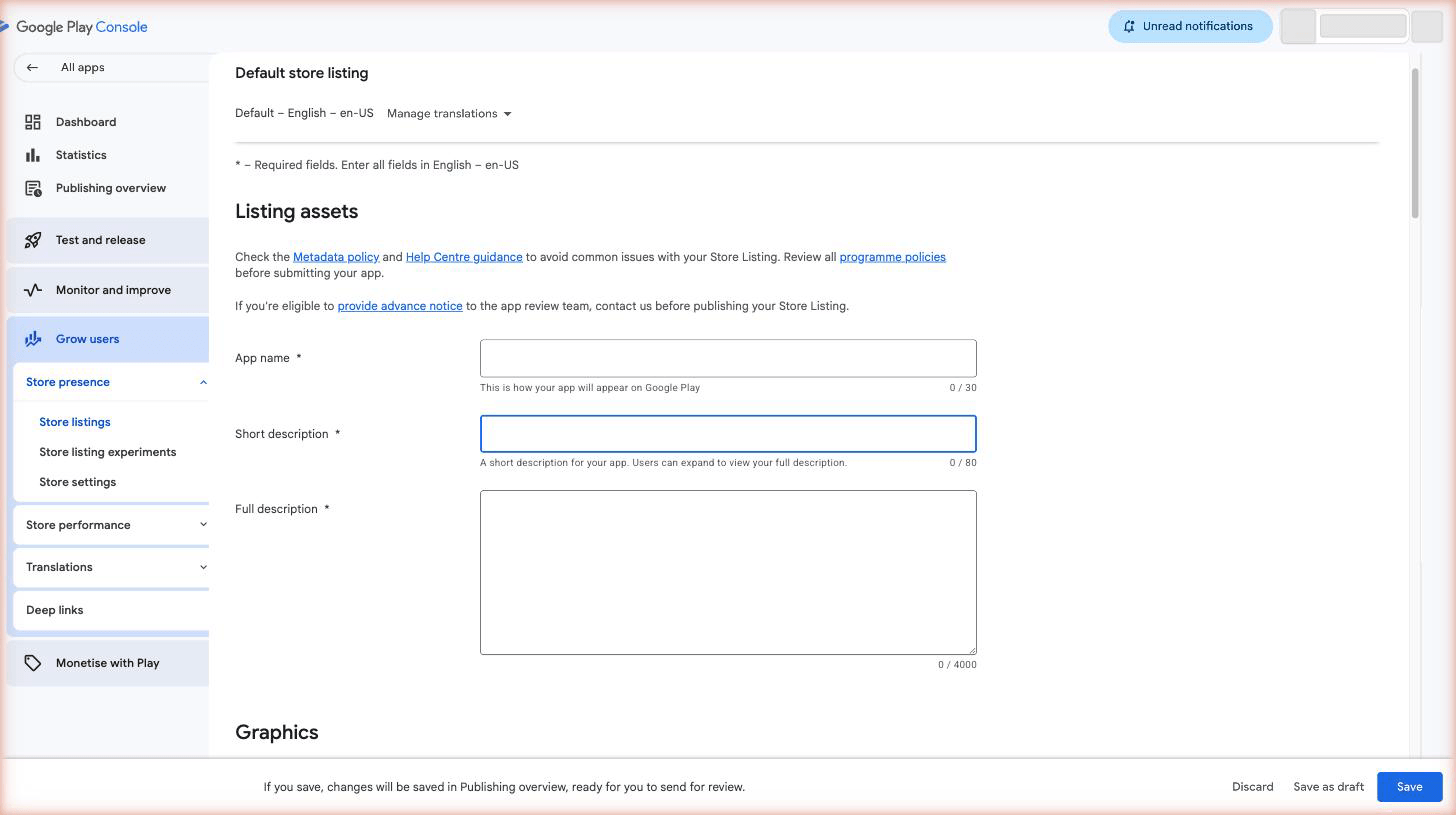Click Save as draft
The height and width of the screenshot is (815, 1456).
click(x=1328, y=787)
